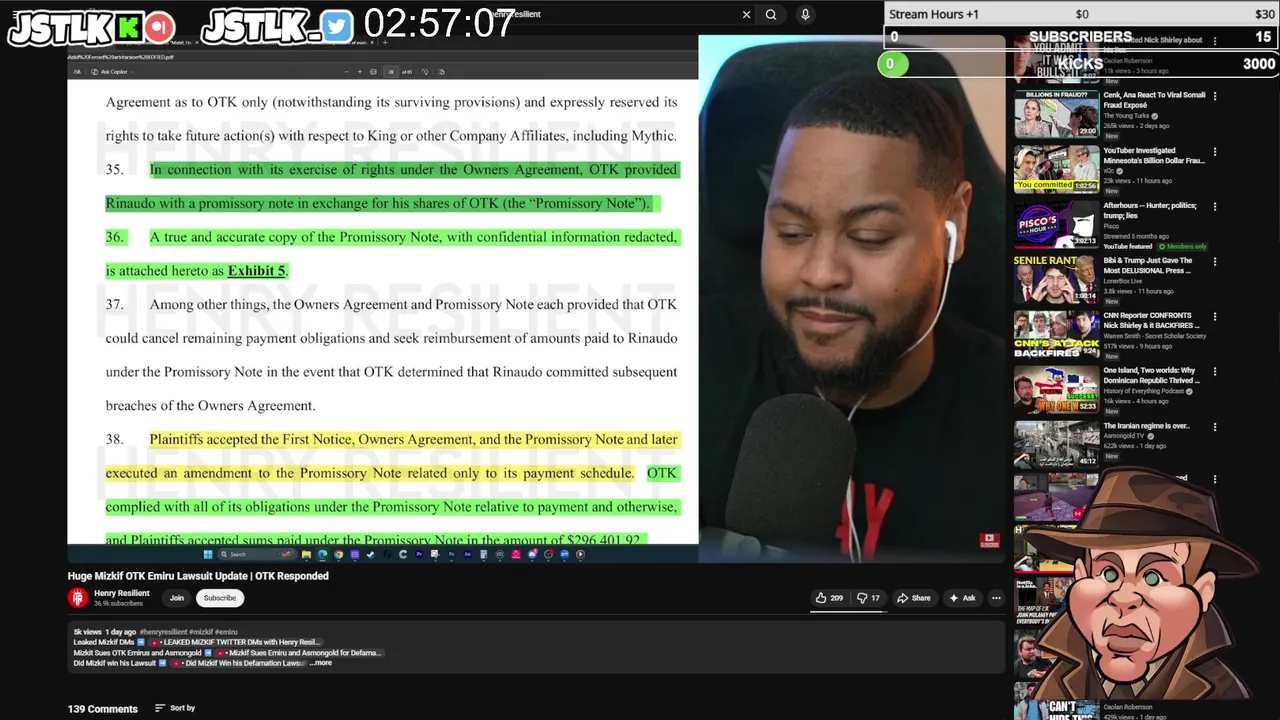
Task: Open CNN Reporter CONFRONTS Nick Shirley thumbnail
Action: tap(1057, 334)
